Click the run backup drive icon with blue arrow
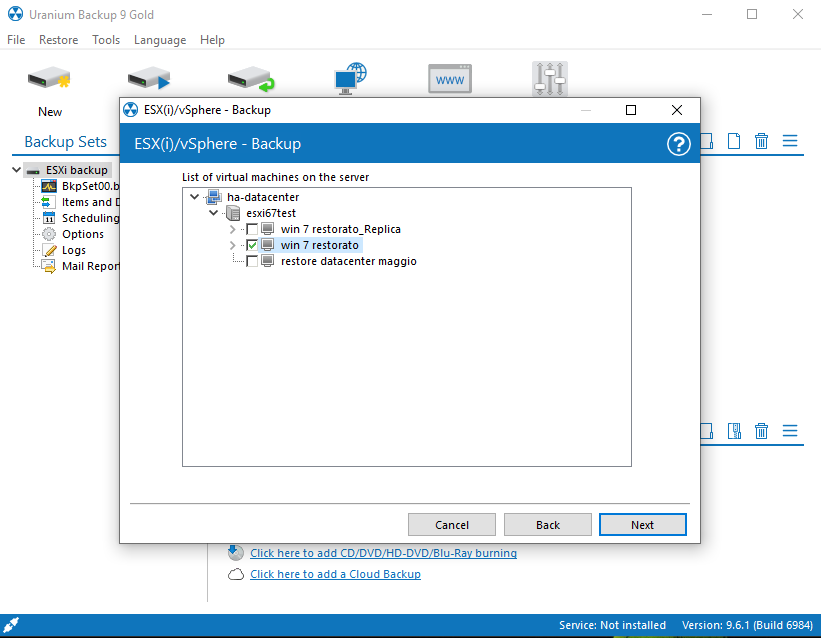Screen dimensions: 821x638 [x=149, y=79]
